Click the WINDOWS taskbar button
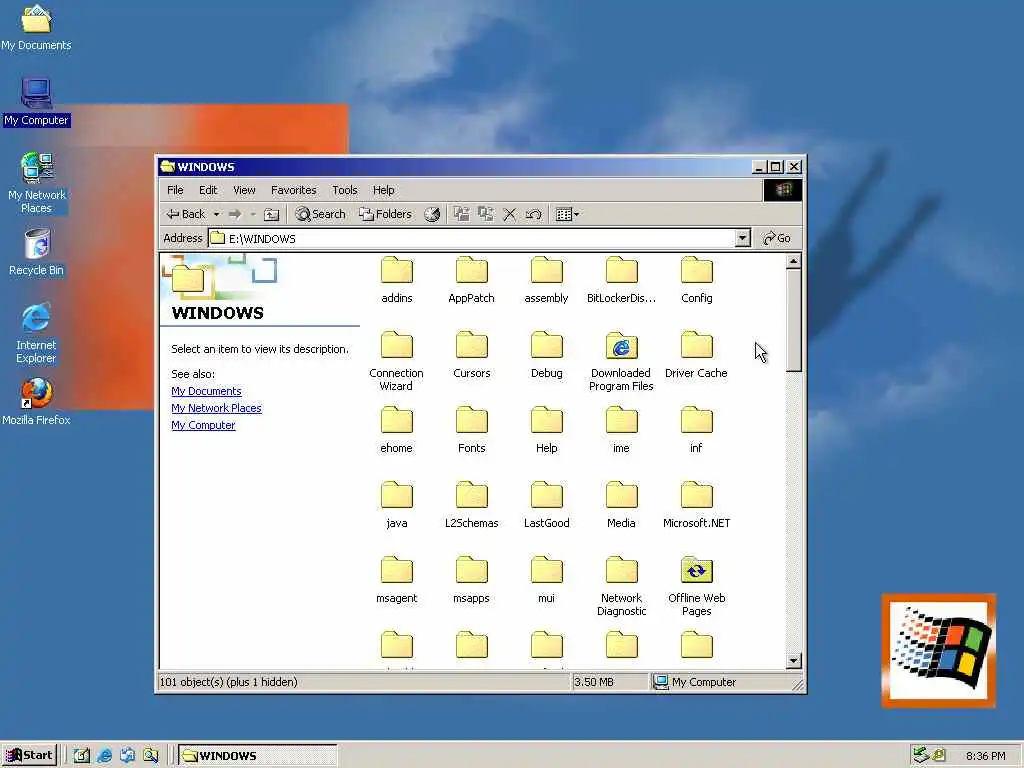The height and width of the screenshot is (768, 1024). click(x=258, y=756)
